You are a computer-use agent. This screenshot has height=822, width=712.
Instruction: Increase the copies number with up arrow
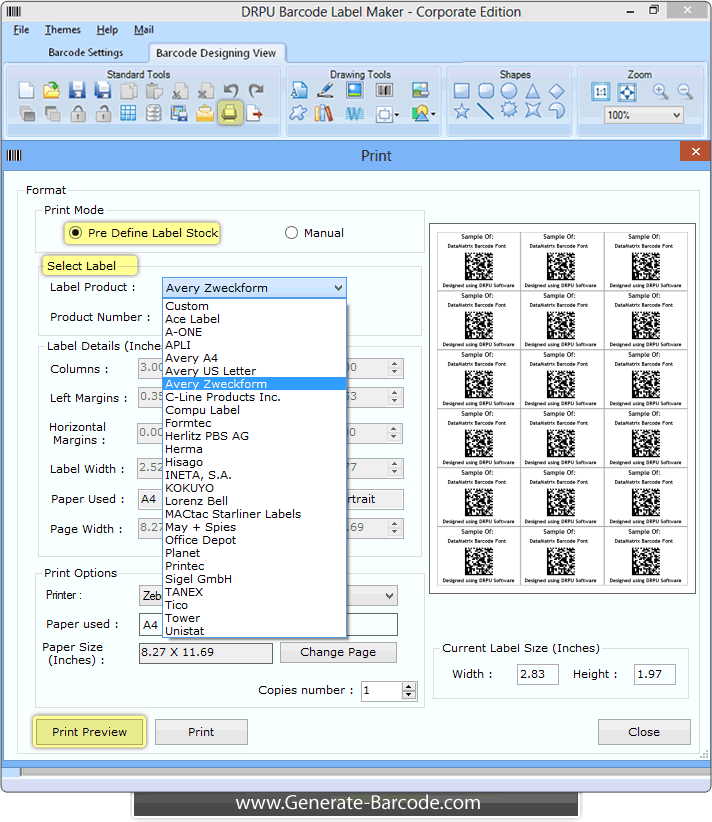click(x=409, y=687)
